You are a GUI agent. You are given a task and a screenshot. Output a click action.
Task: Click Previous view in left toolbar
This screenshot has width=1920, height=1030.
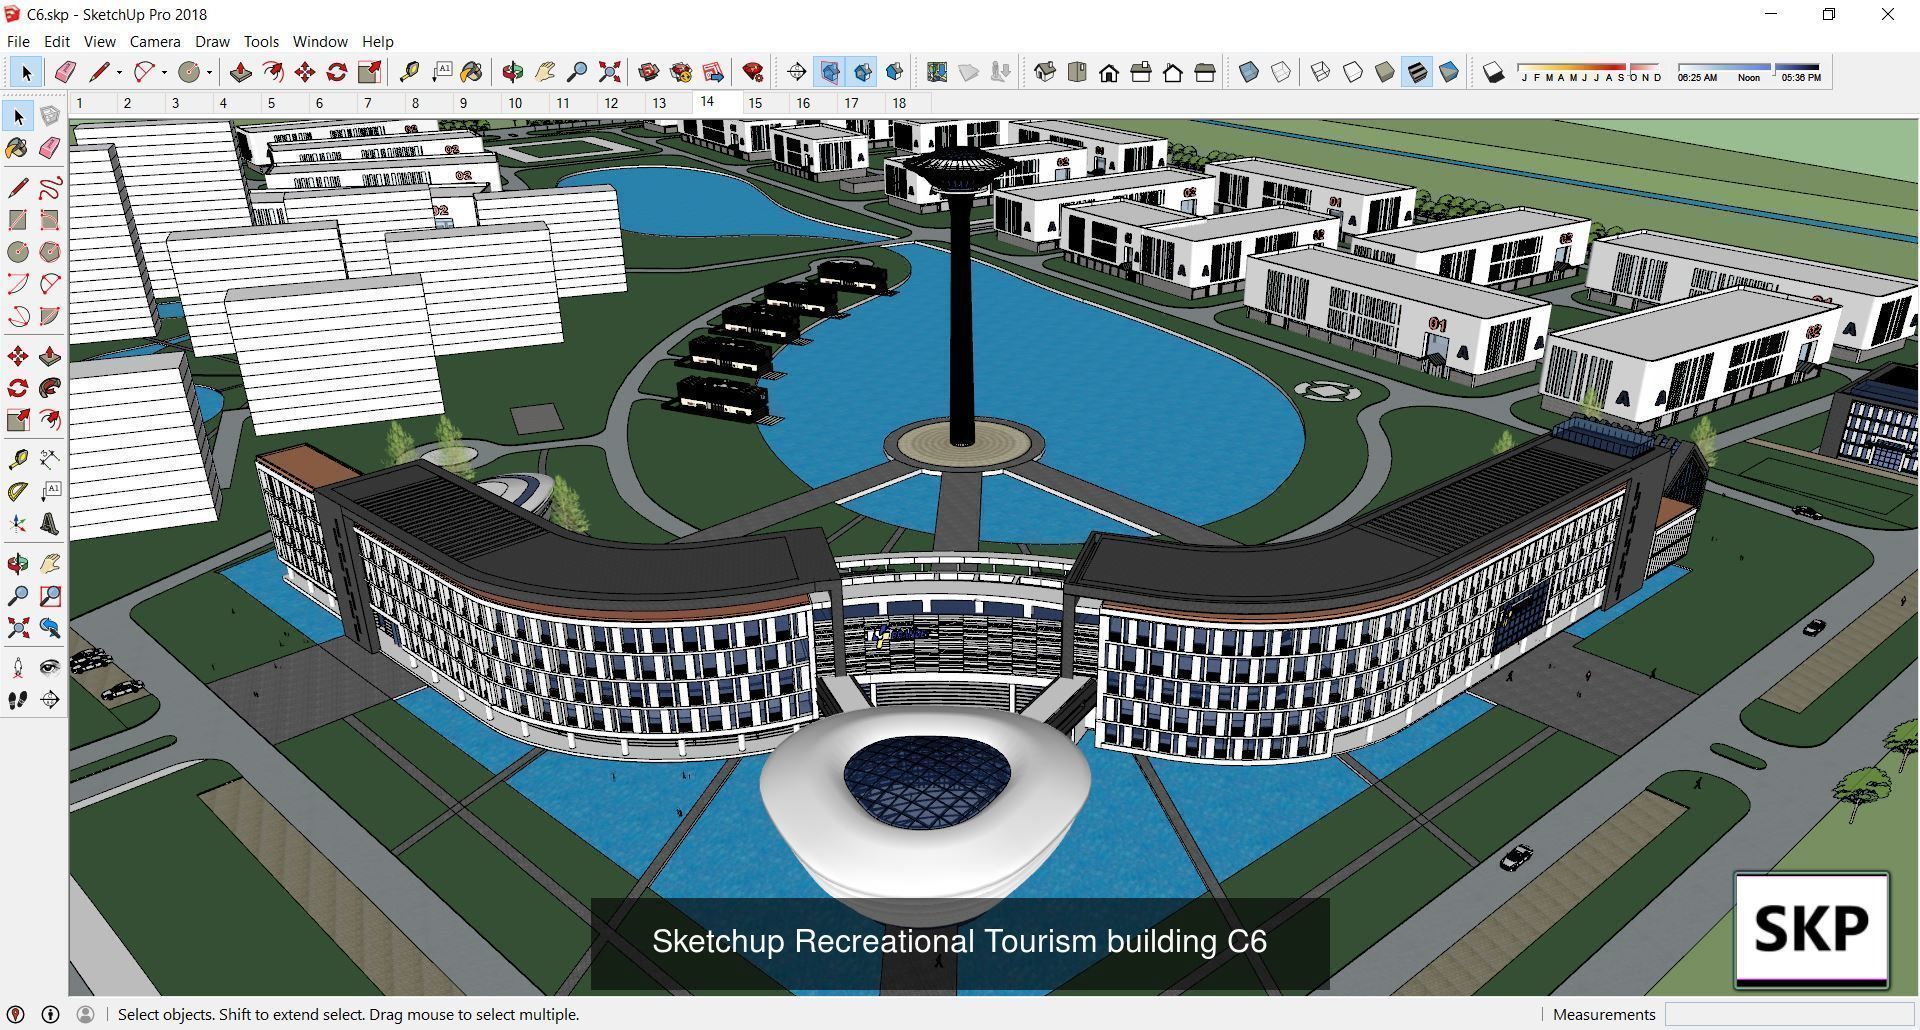click(x=50, y=628)
